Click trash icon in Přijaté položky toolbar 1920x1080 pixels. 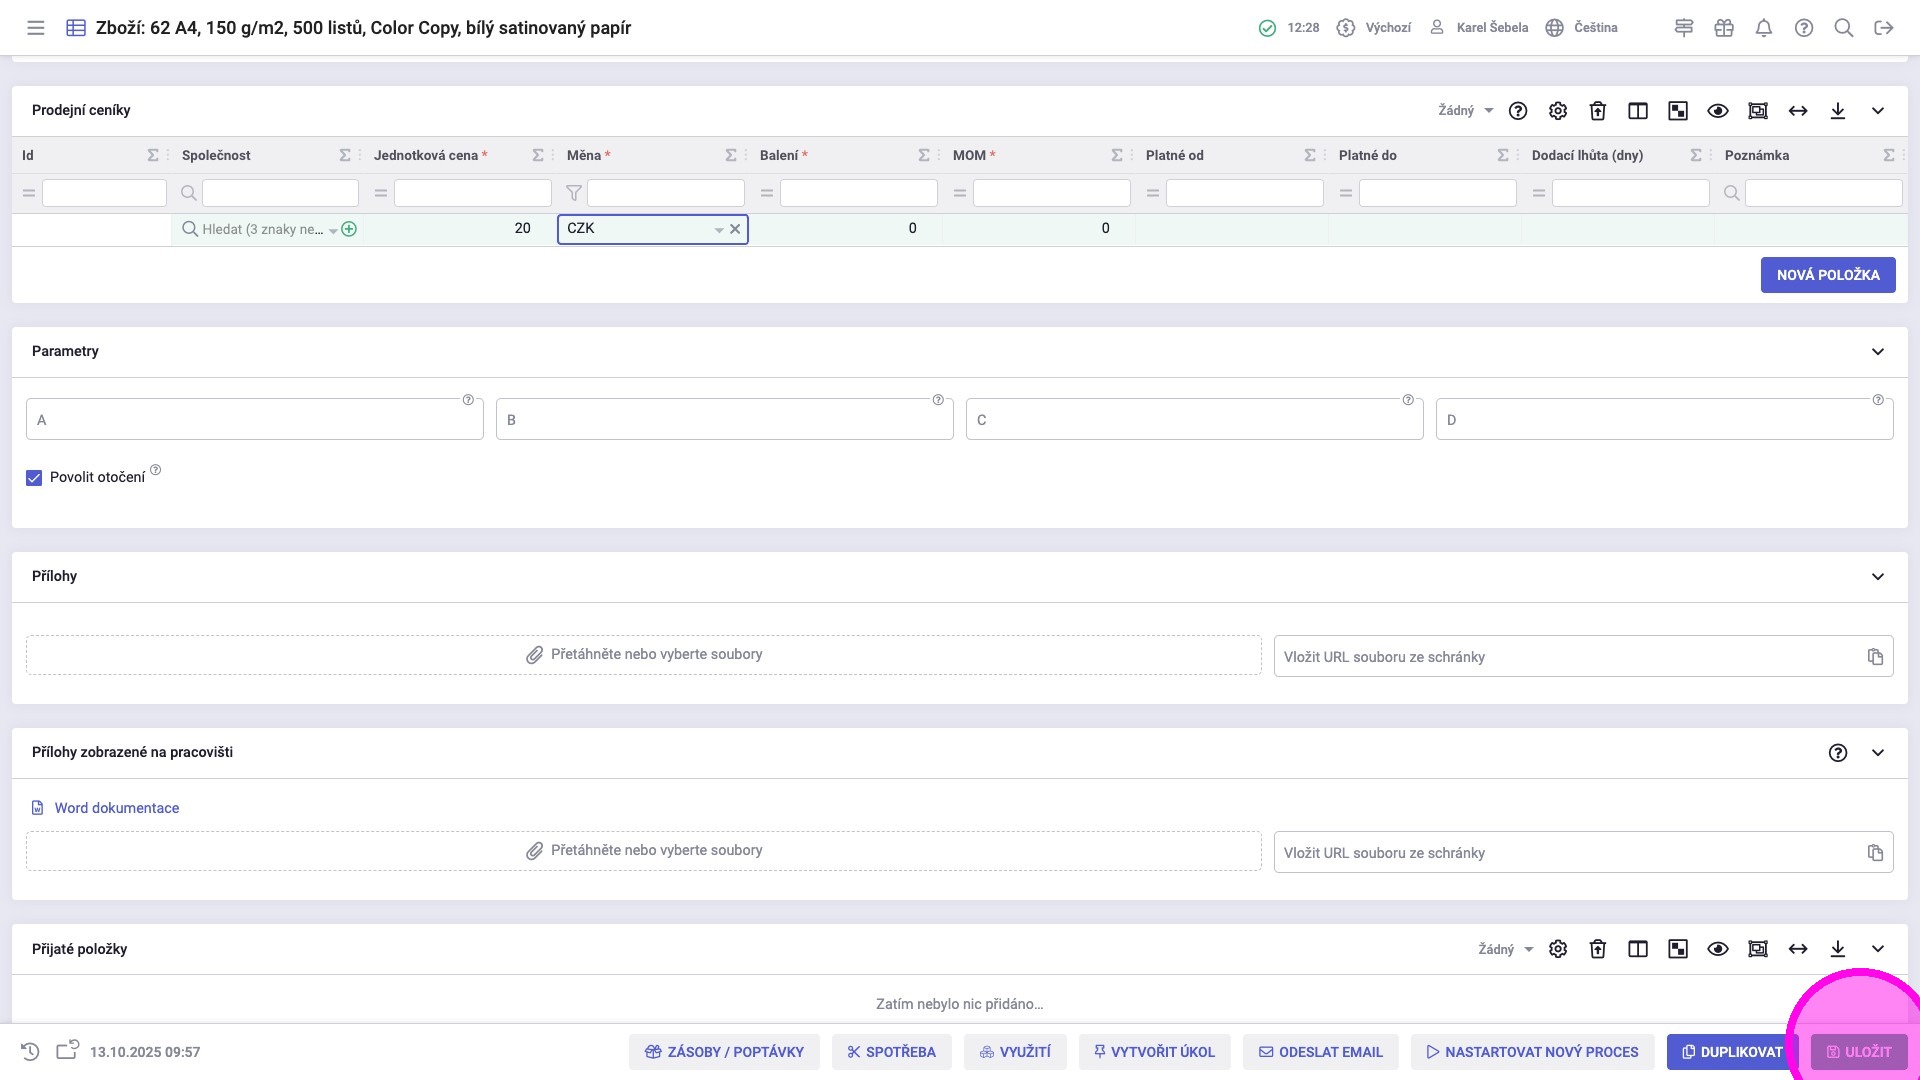1598,949
